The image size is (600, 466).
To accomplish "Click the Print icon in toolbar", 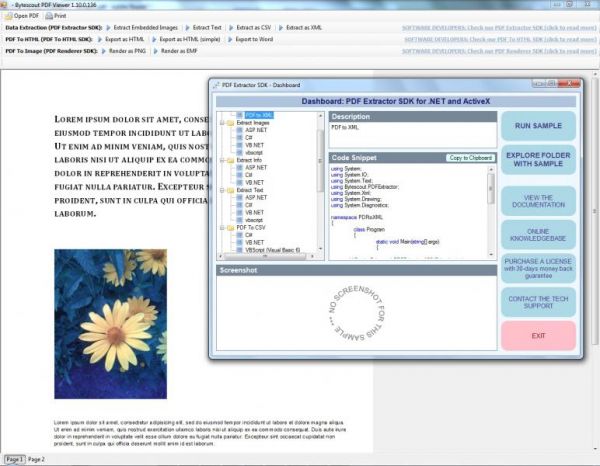I will (x=49, y=17).
